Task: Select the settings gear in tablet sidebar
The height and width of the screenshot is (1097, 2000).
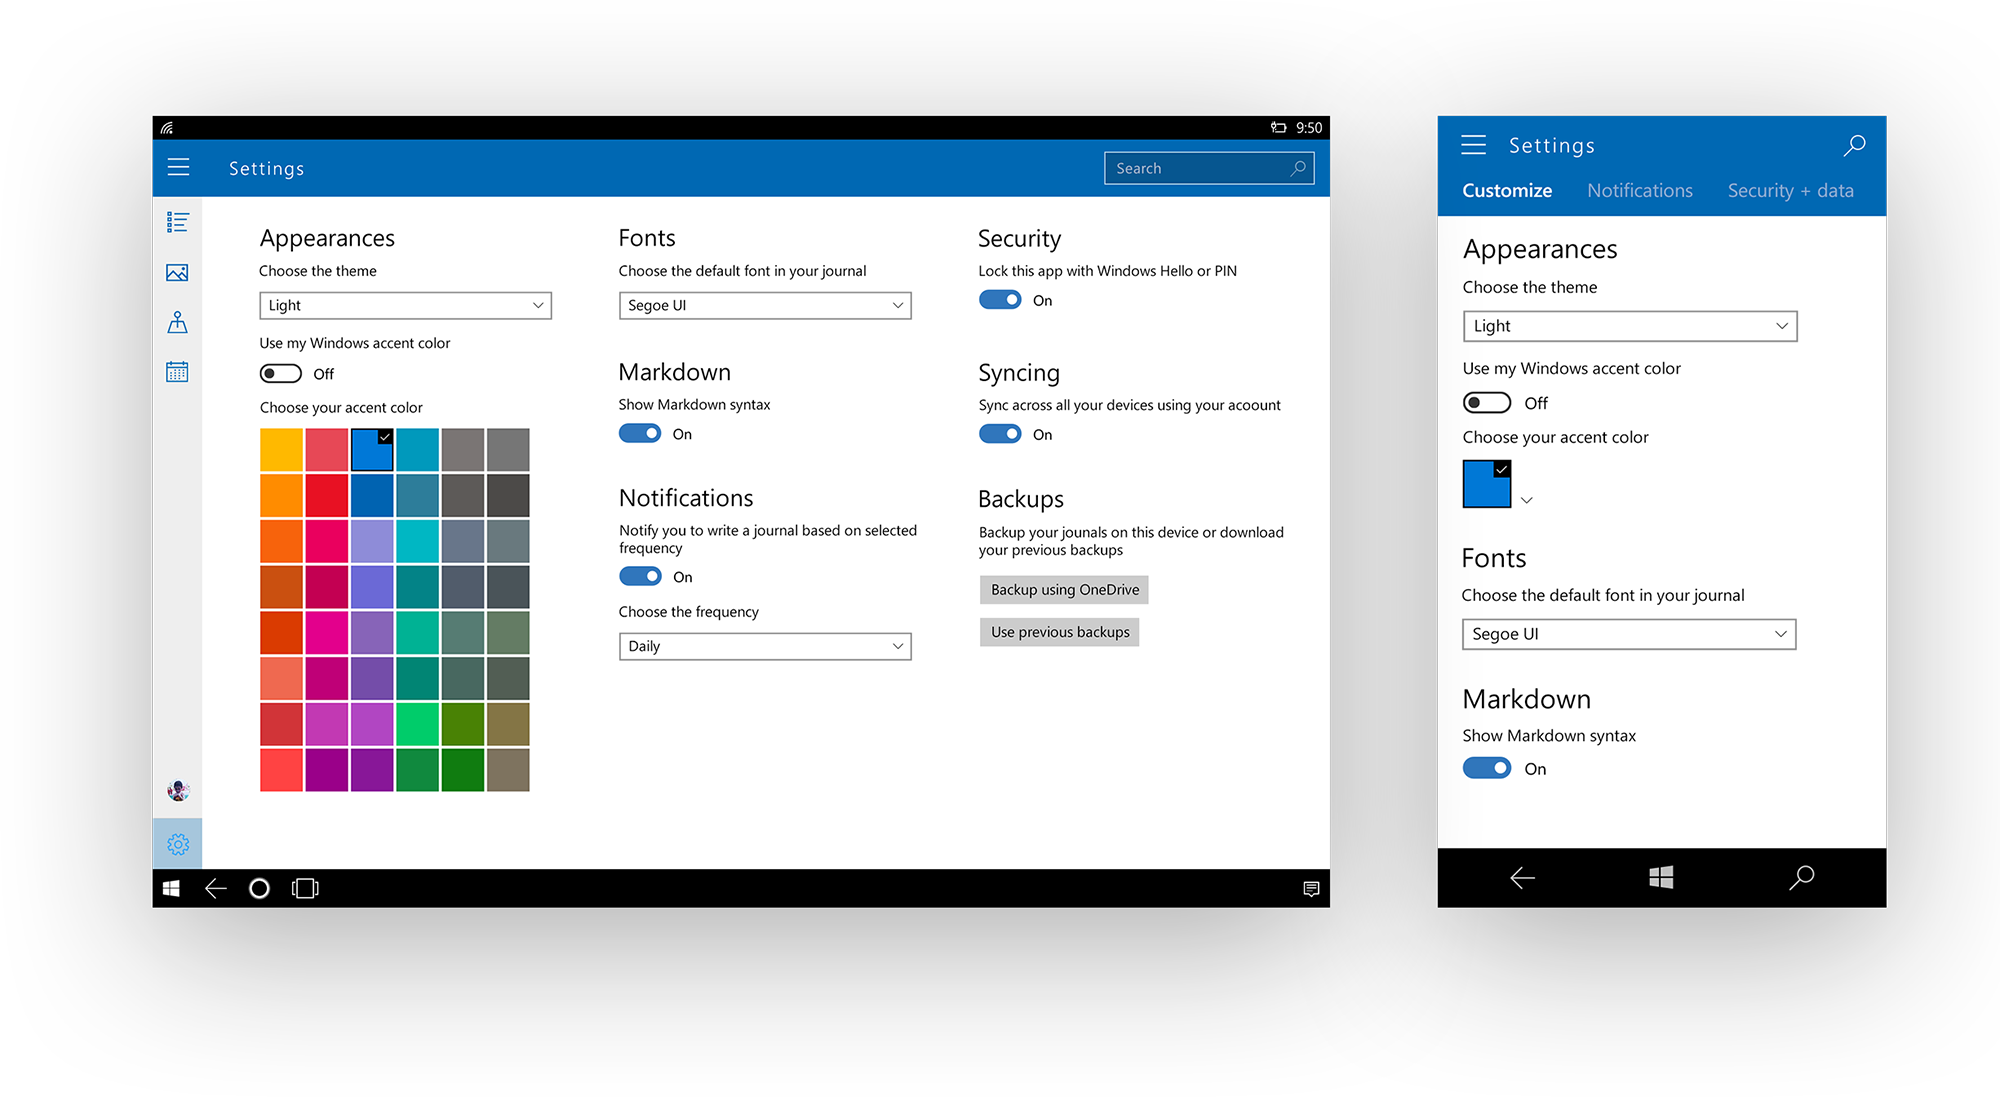Action: pyautogui.click(x=178, y=844)
